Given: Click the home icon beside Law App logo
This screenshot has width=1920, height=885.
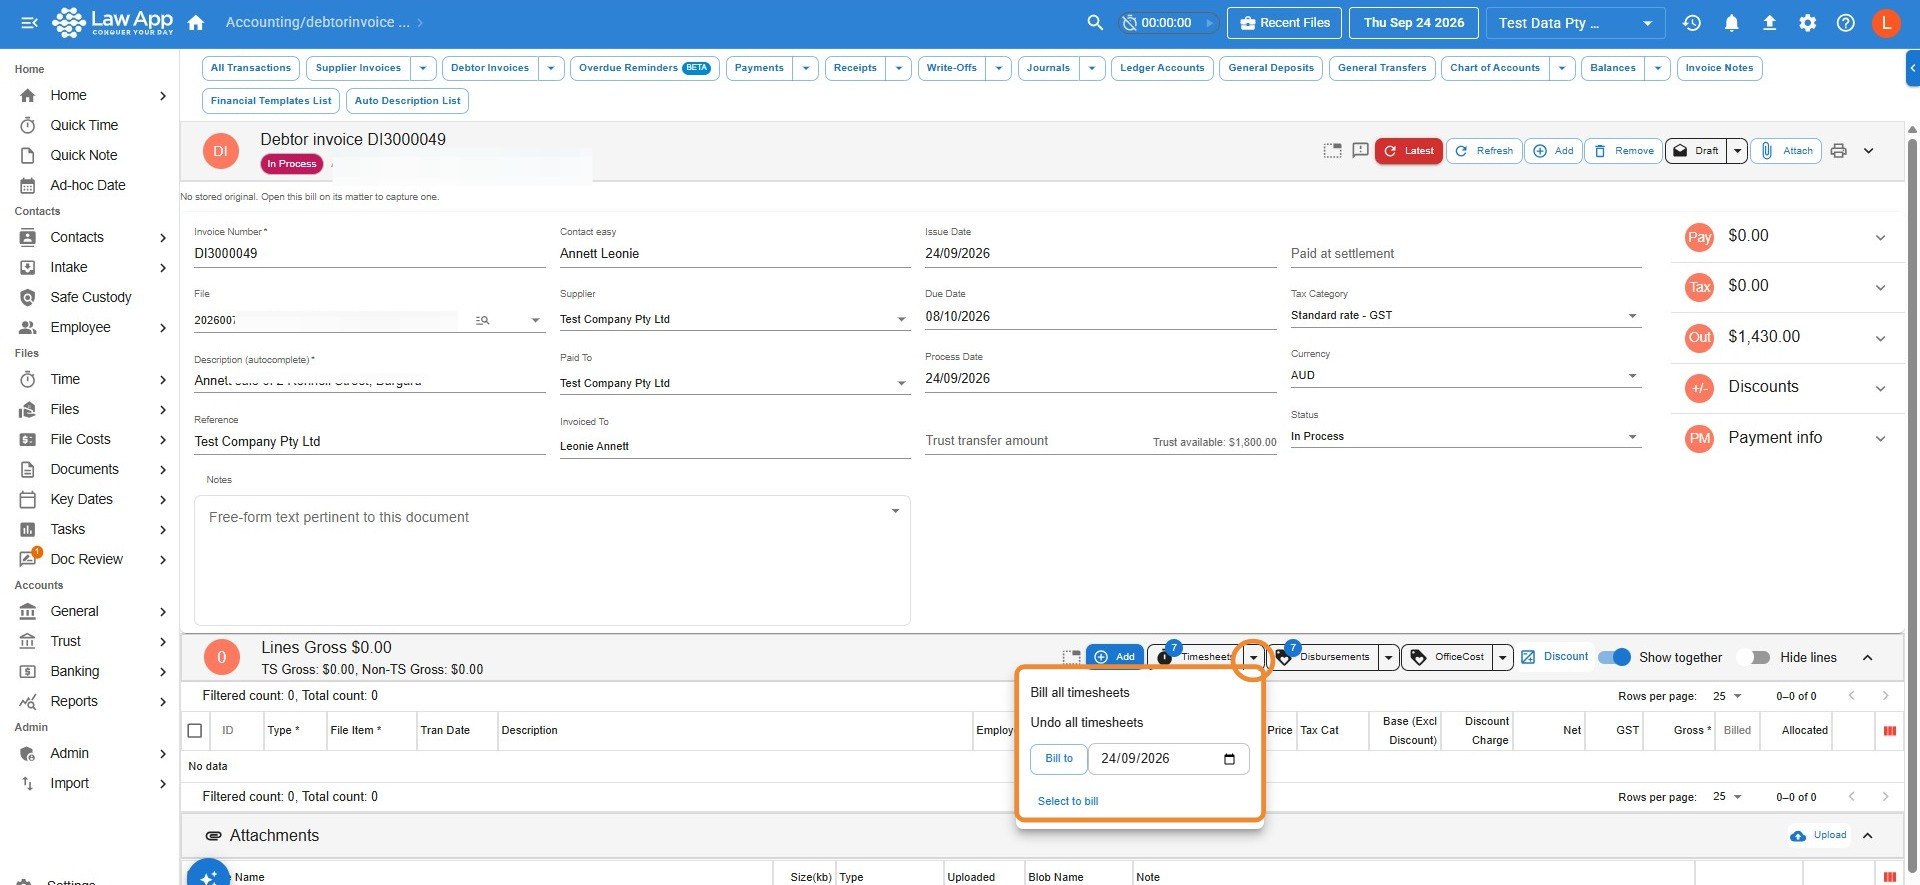Looking at the screenshot, I should click(196, 22).
